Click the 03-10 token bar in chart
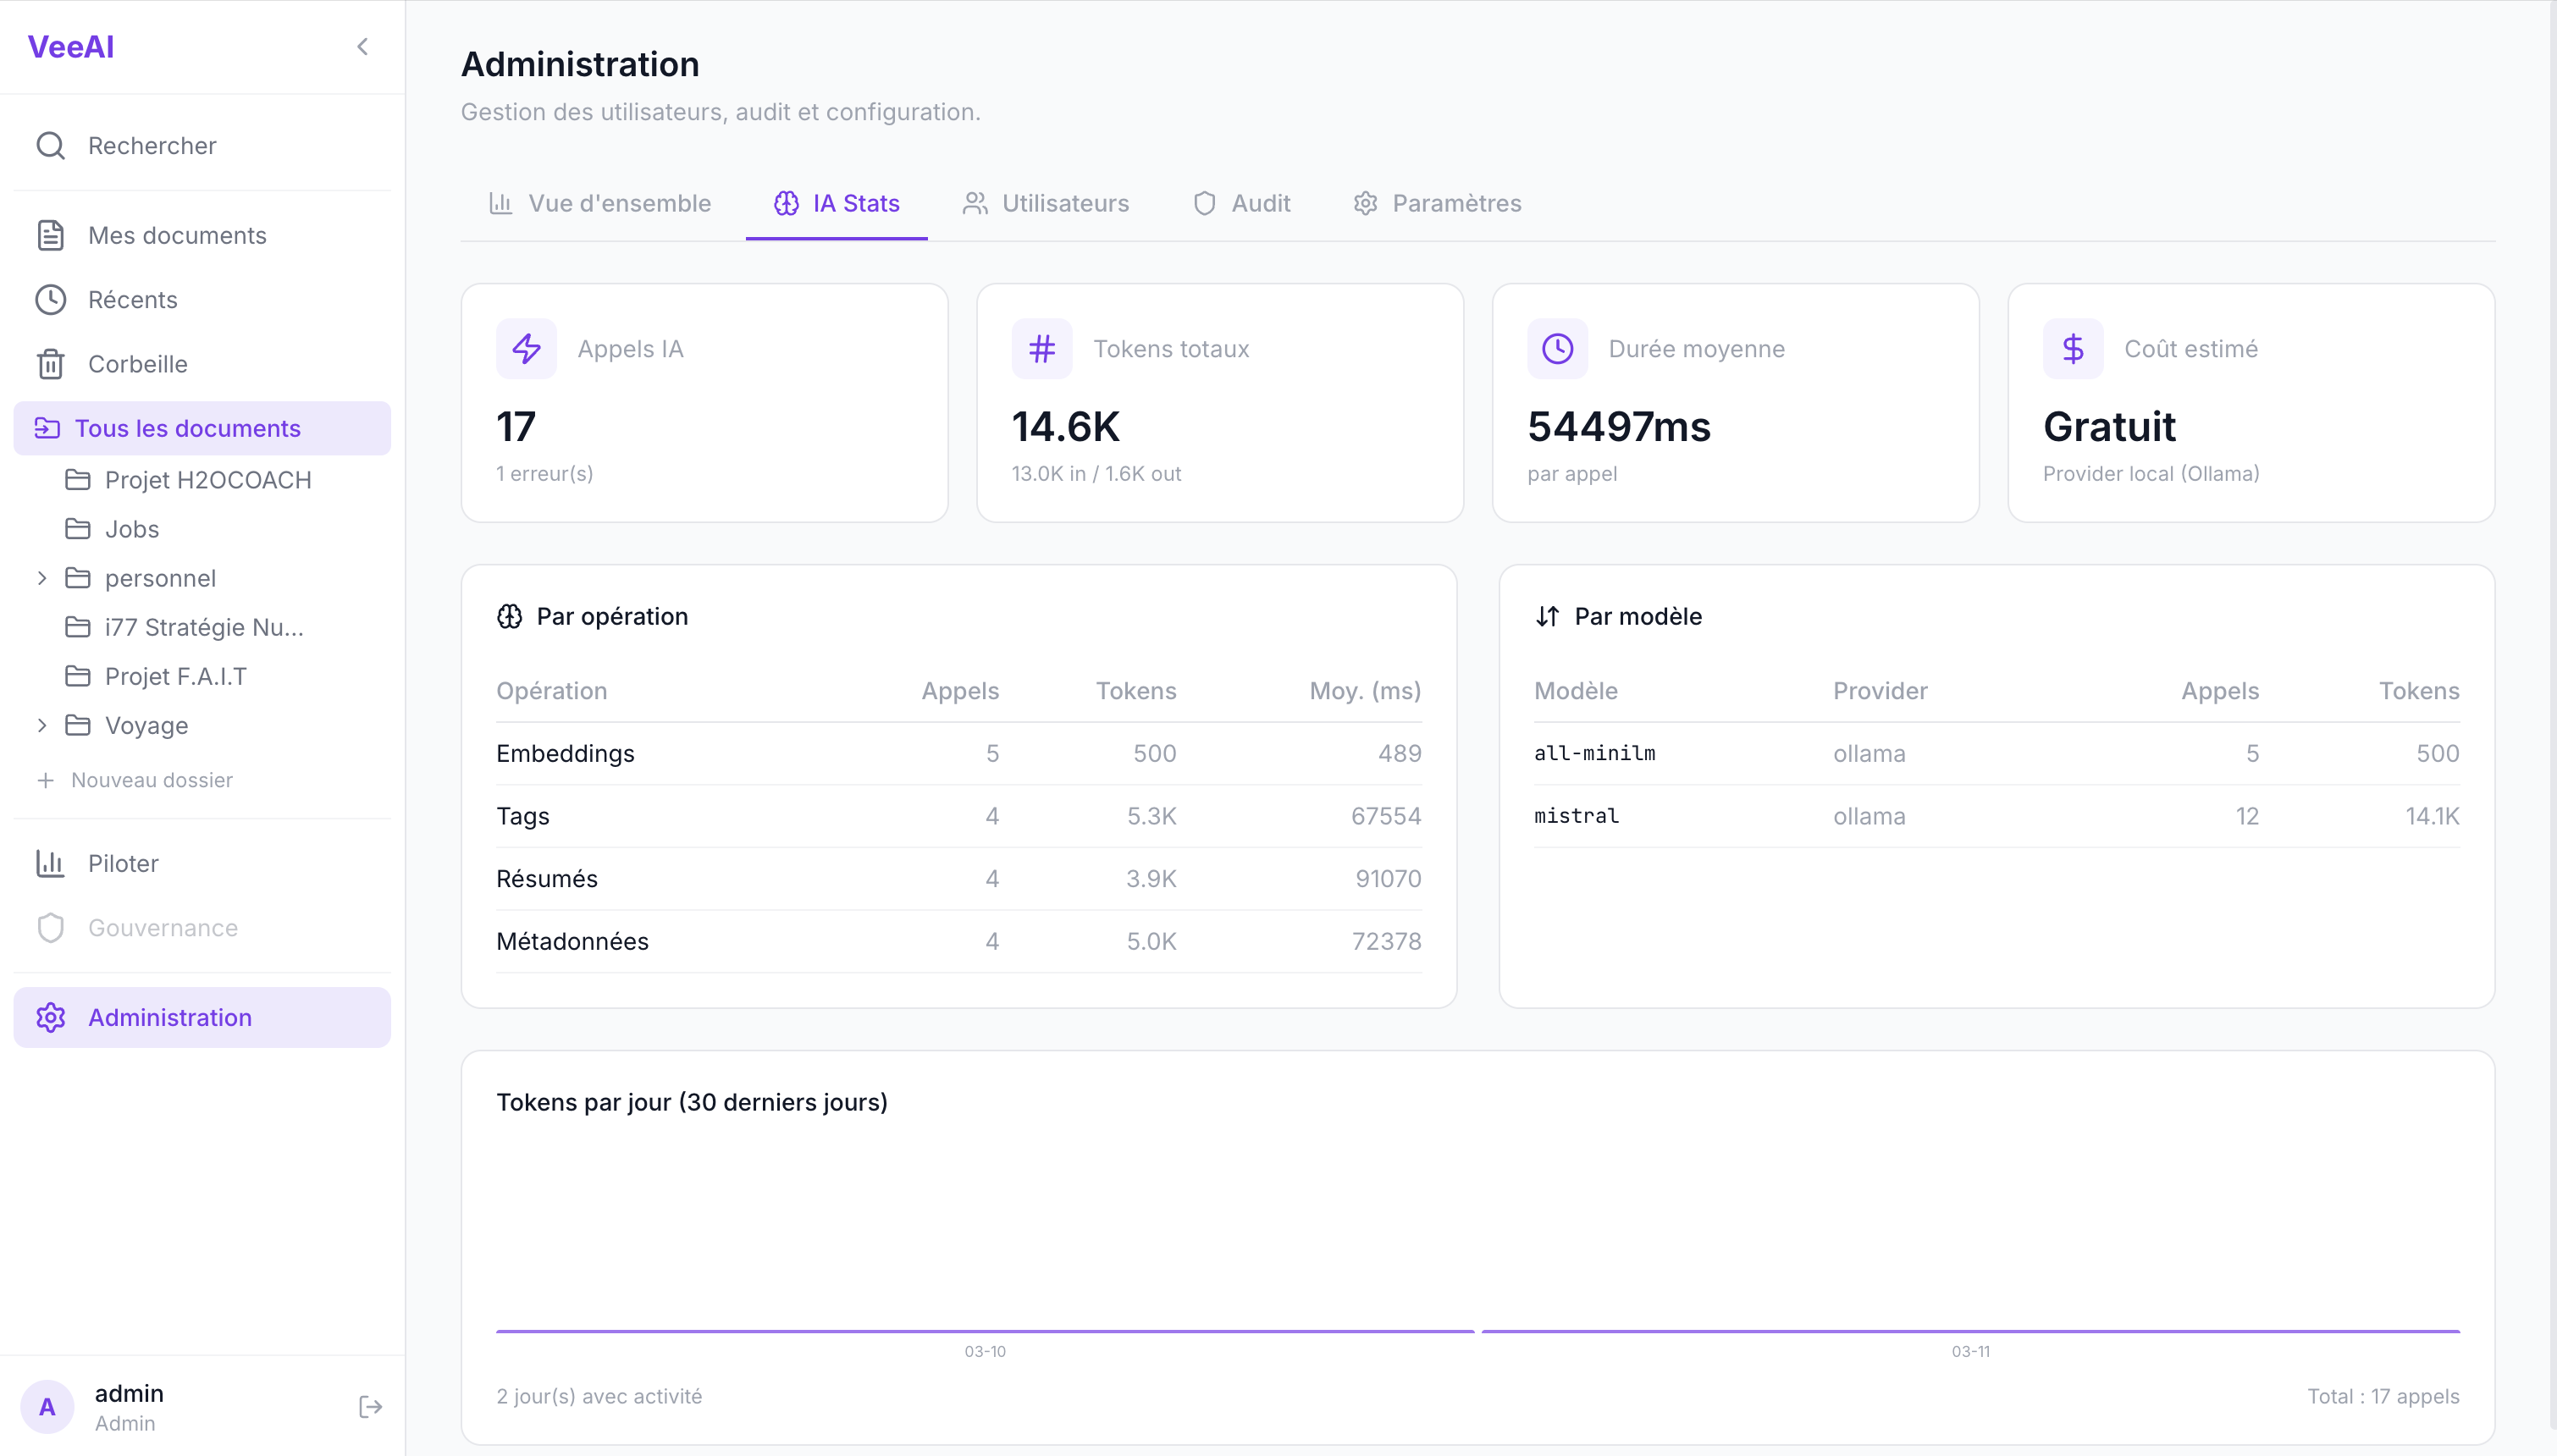Screen dimensions: 2557x1456 (985, 1331)
